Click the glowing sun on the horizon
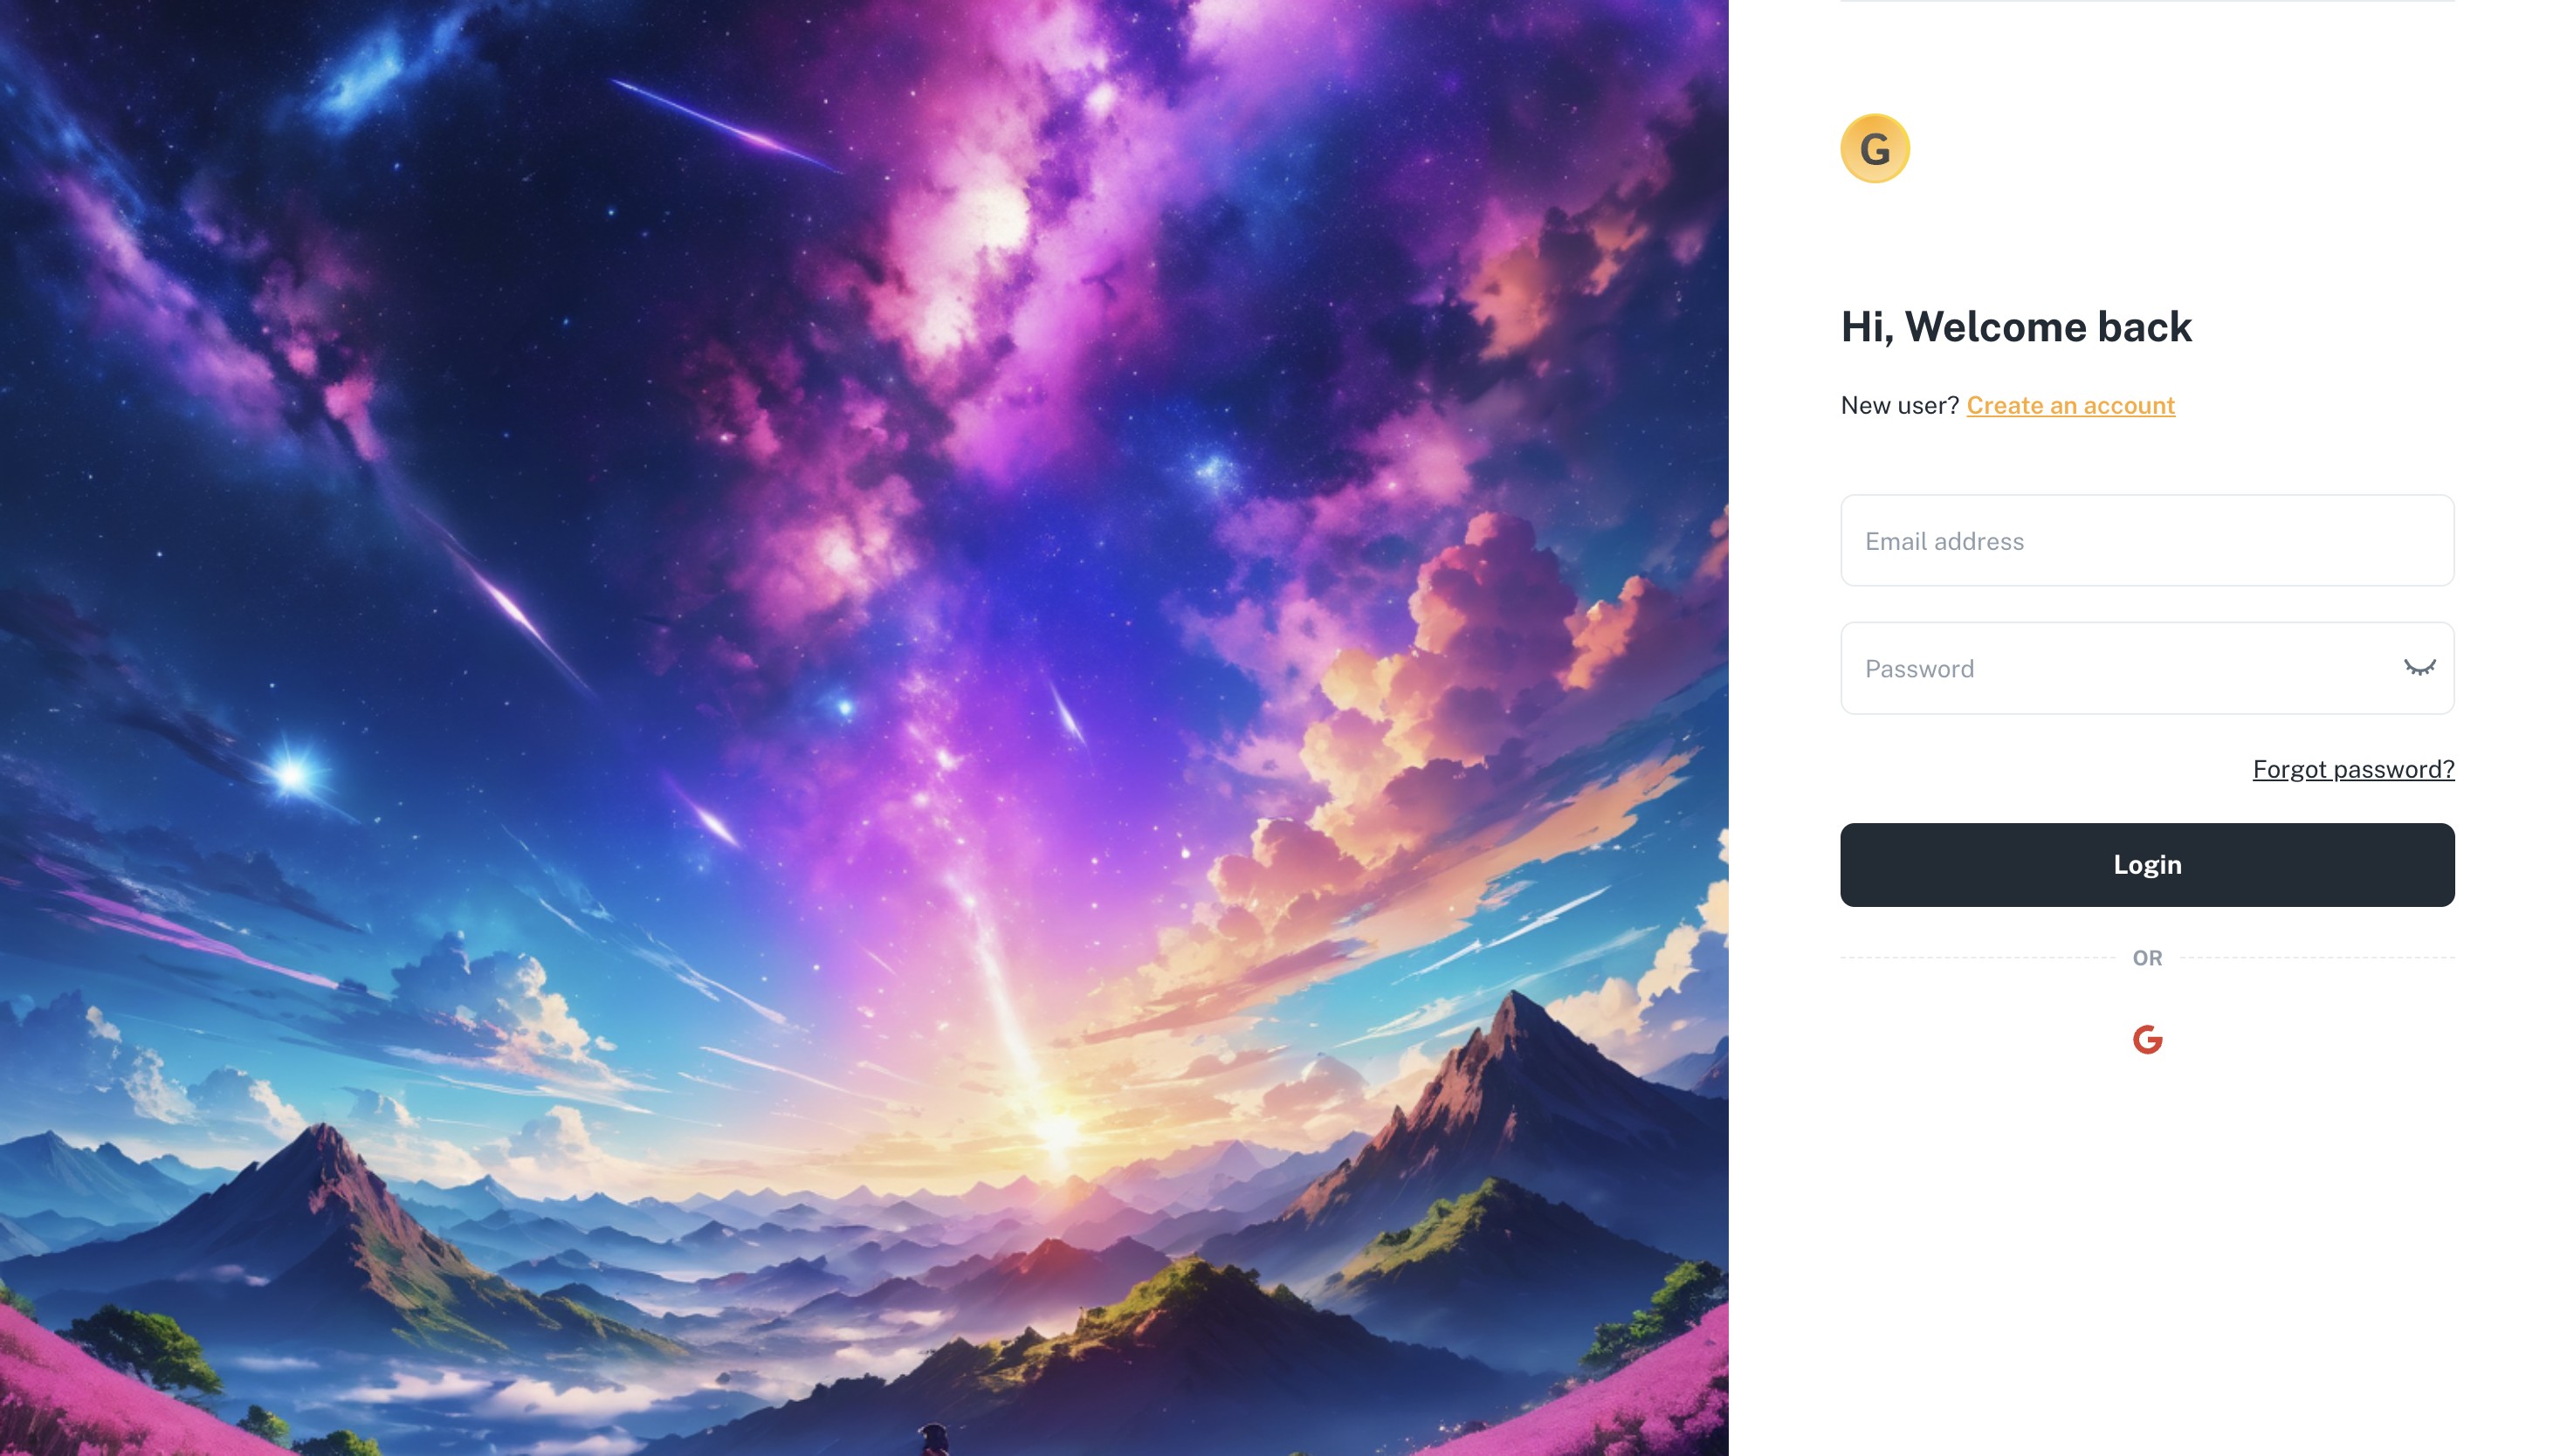The width and height of the screenshot is (2567, 1456). [1058, 1130]
